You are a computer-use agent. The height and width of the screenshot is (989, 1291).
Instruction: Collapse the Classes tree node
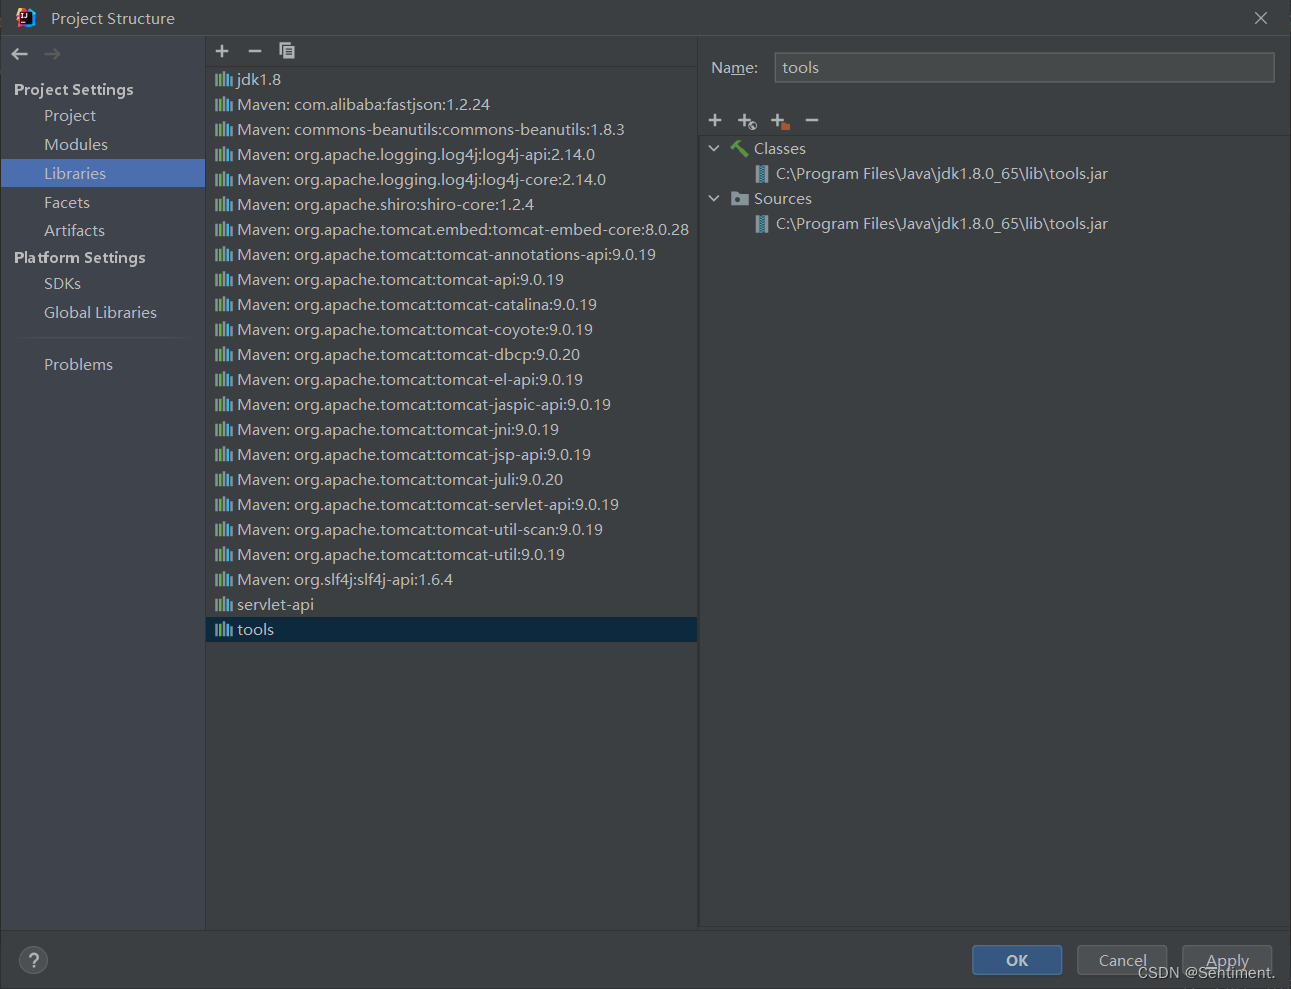(x=714, y=148)
